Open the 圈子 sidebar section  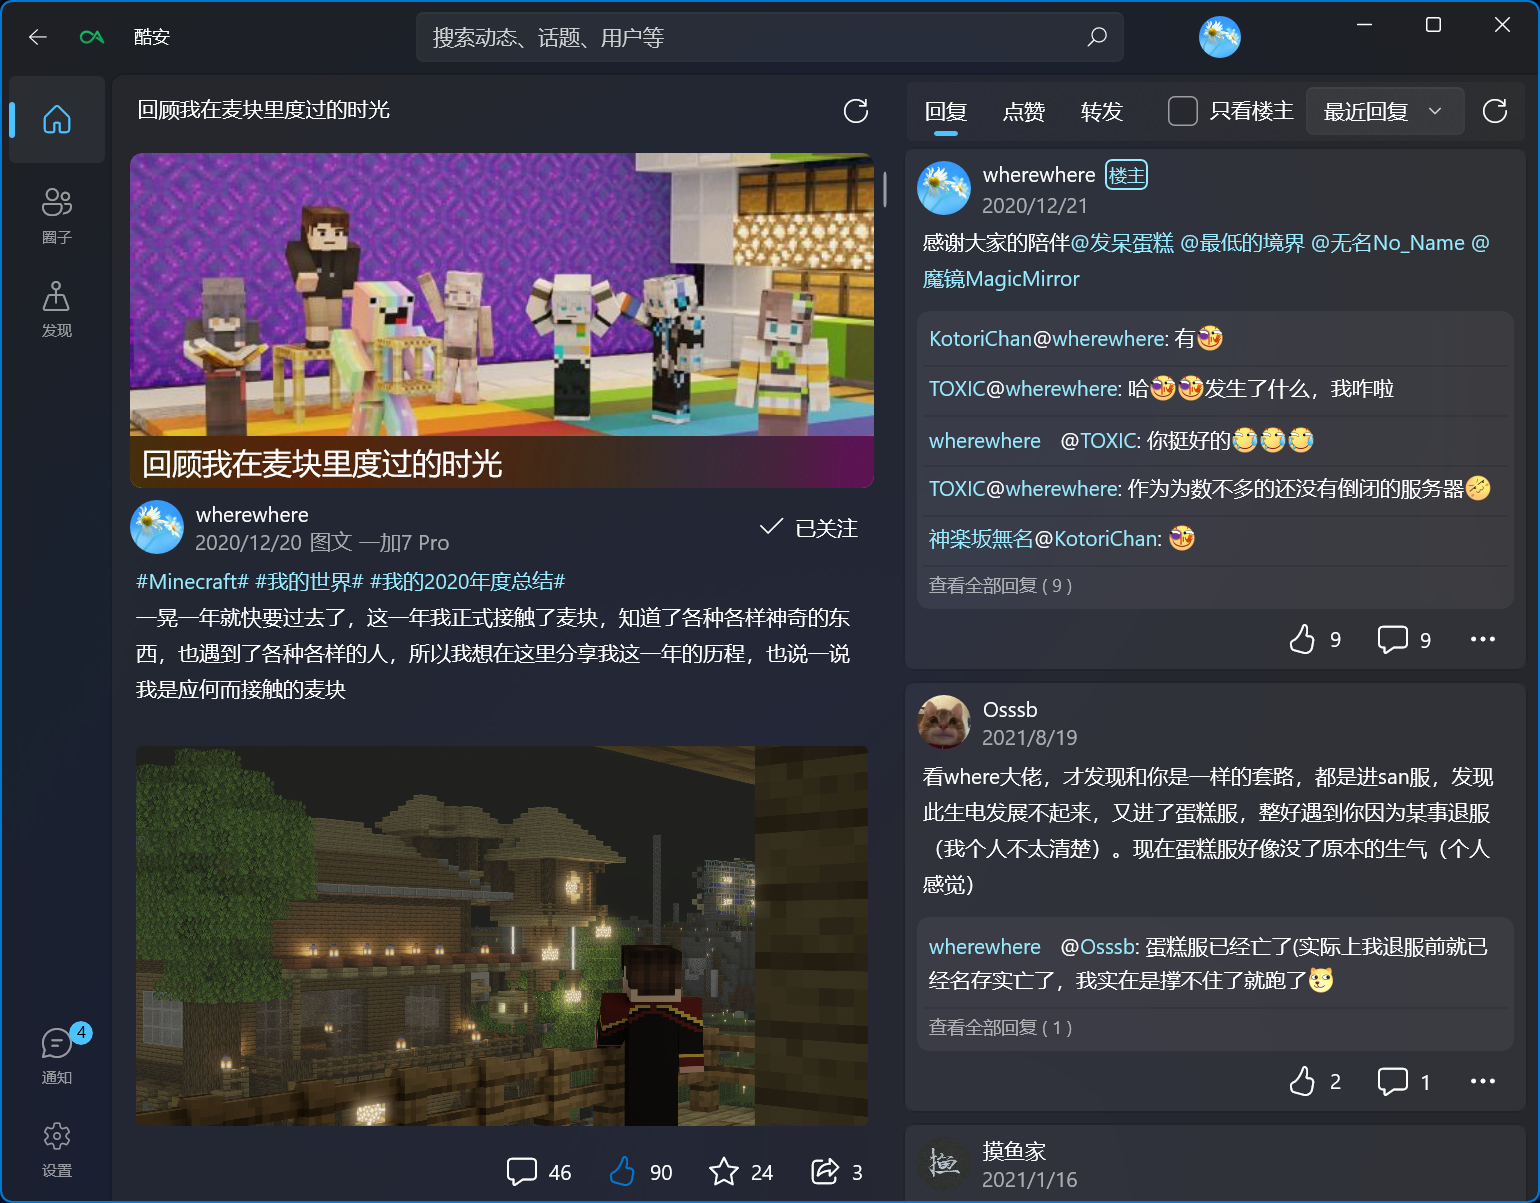(x=57, y=216)
